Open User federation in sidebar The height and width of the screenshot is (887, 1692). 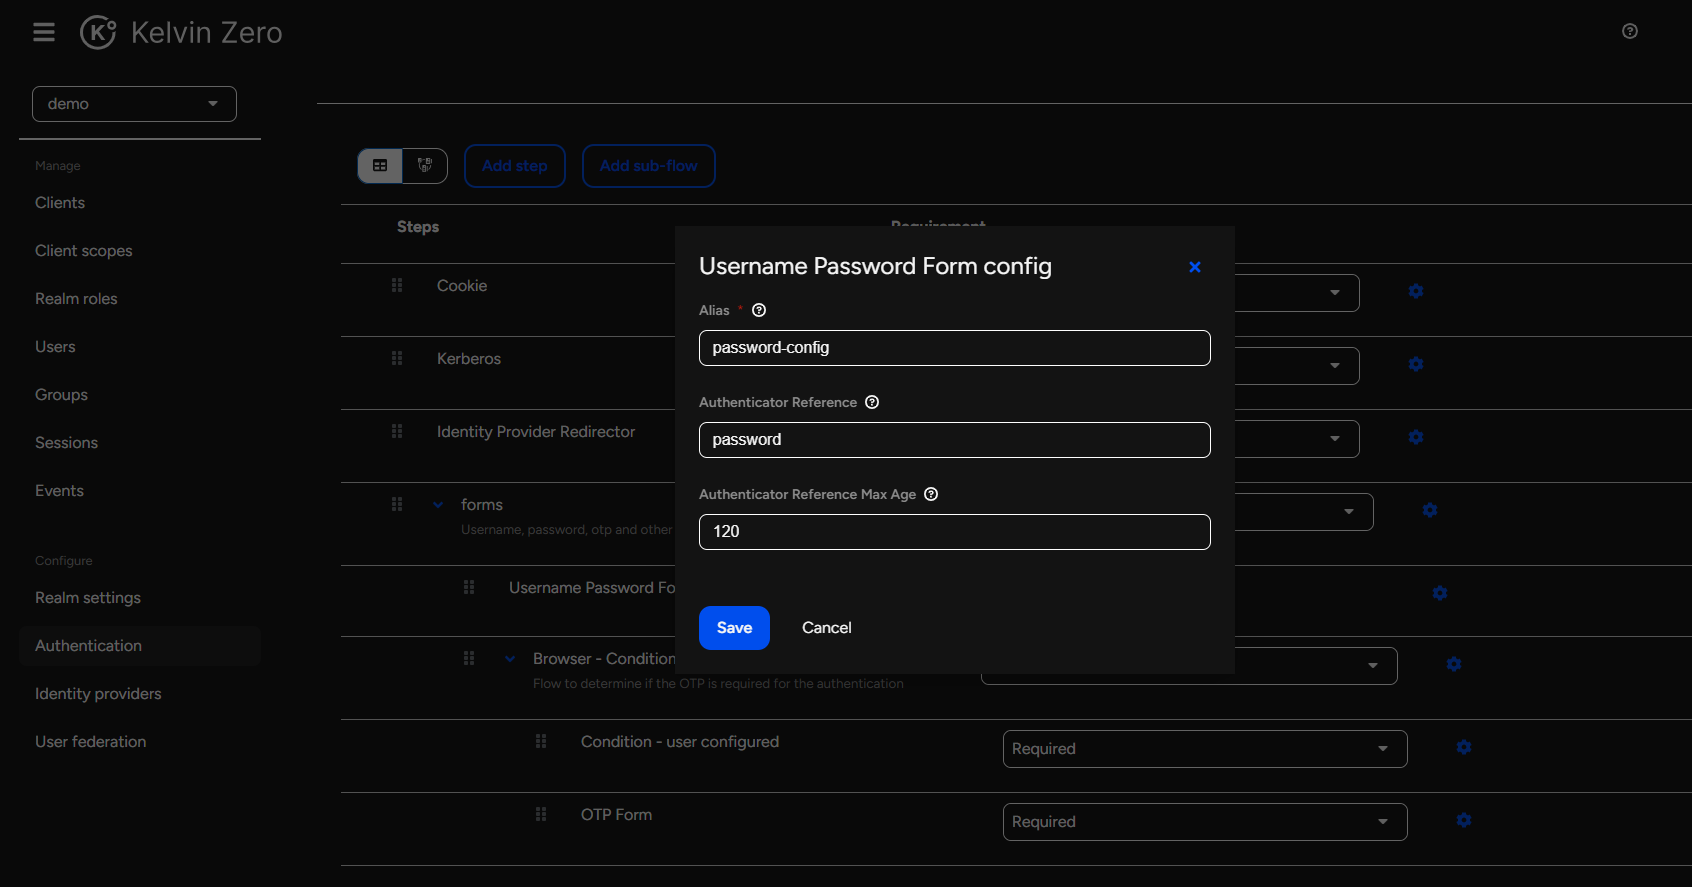click(x=90, y=742)
